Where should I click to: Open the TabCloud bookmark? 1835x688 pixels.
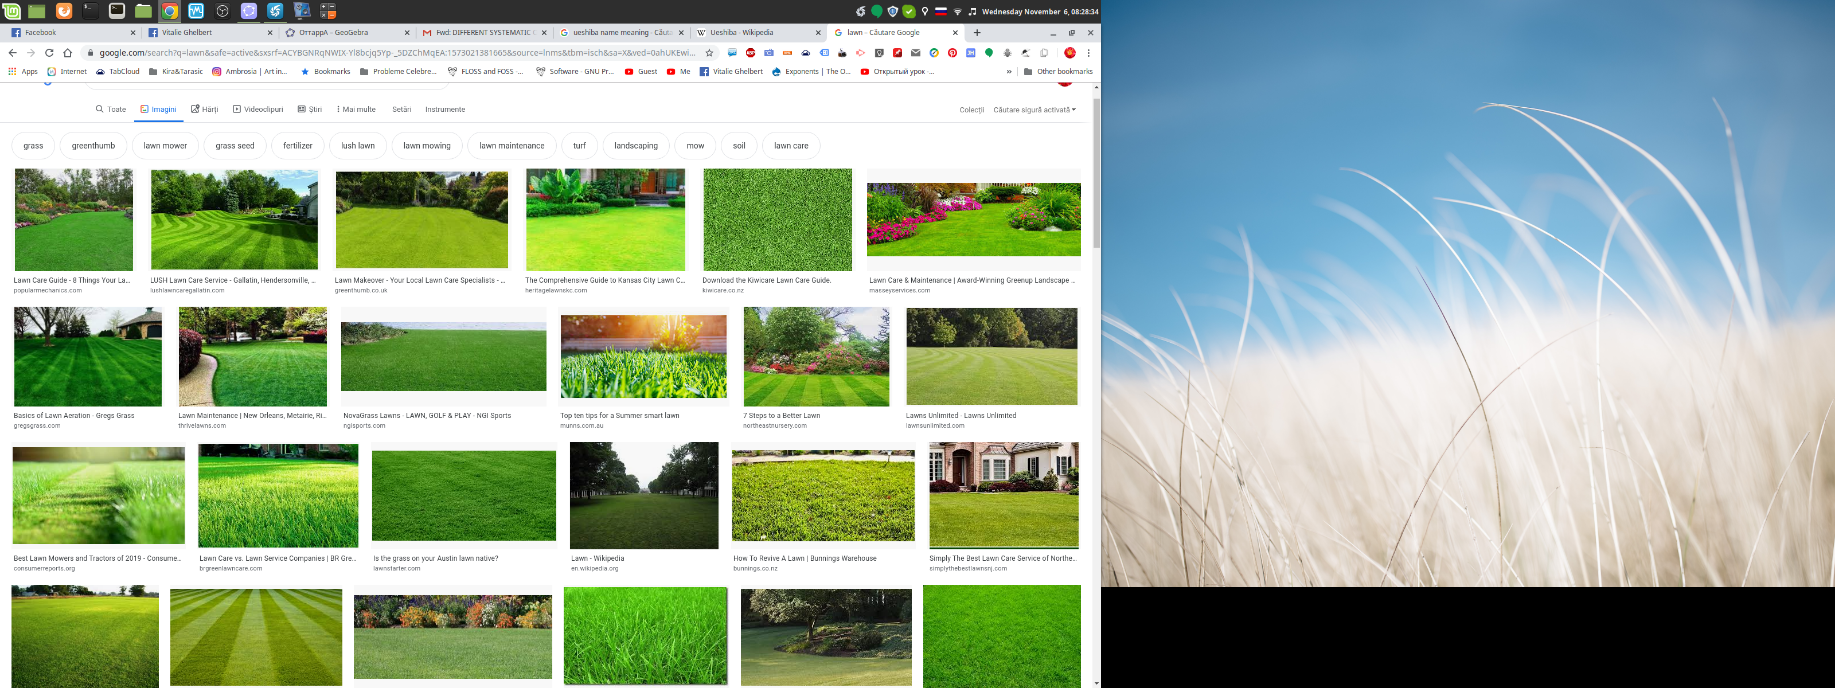118,71
